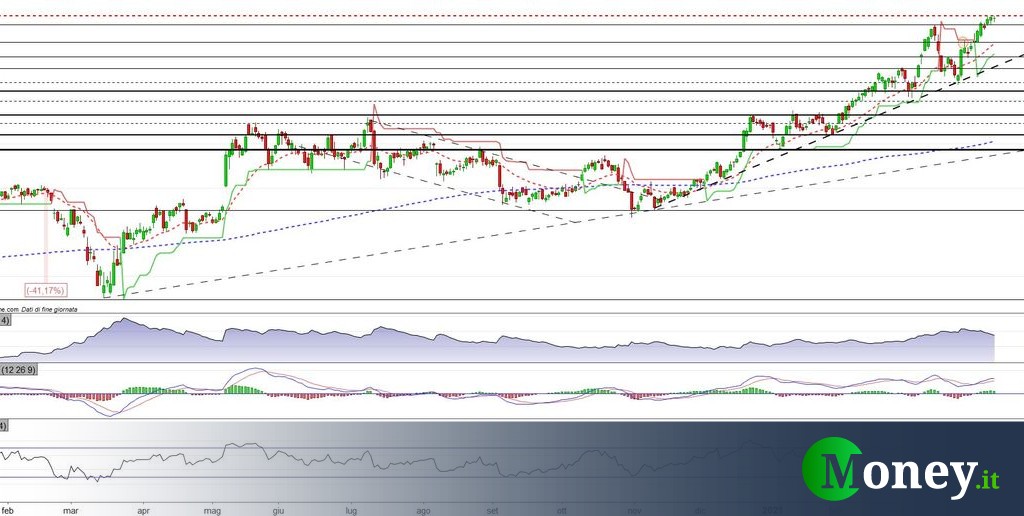Click the (-41,17%) drawdown label
Screen dimensions: 1024x516
point(45,290)
